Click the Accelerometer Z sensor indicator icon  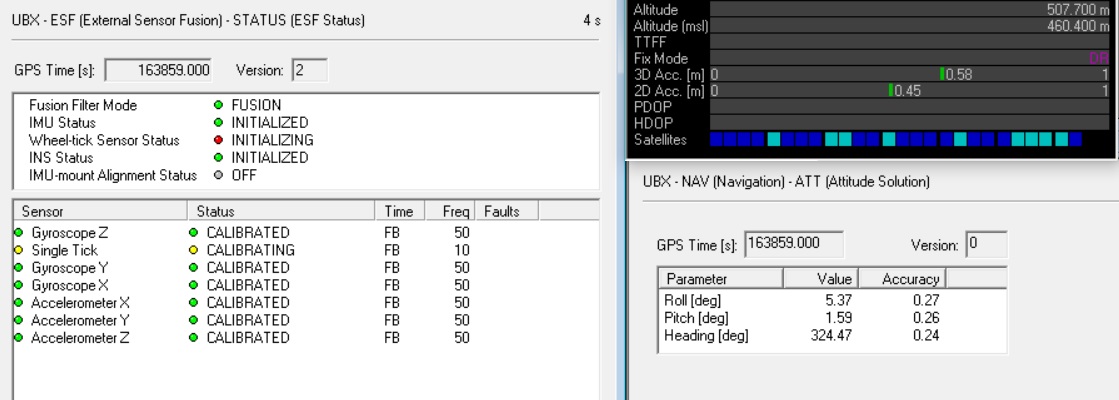click(x=18, y=338)
